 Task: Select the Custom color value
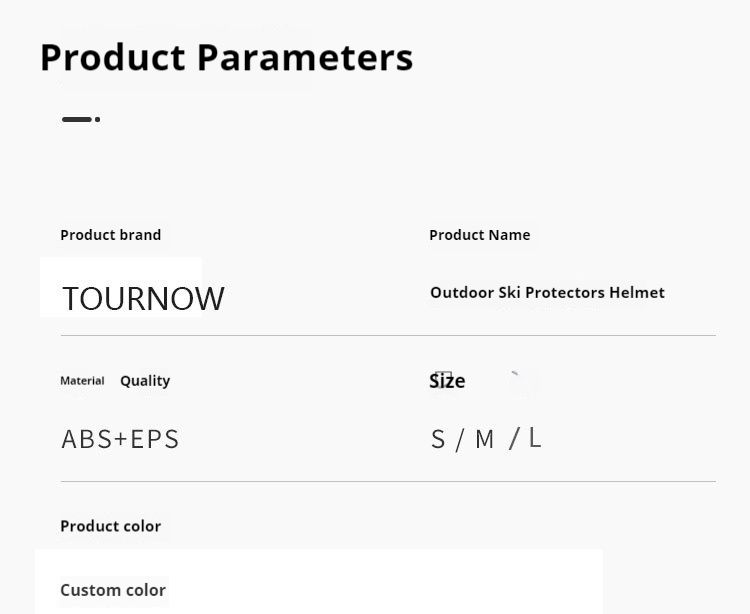[x=113, y=590]
